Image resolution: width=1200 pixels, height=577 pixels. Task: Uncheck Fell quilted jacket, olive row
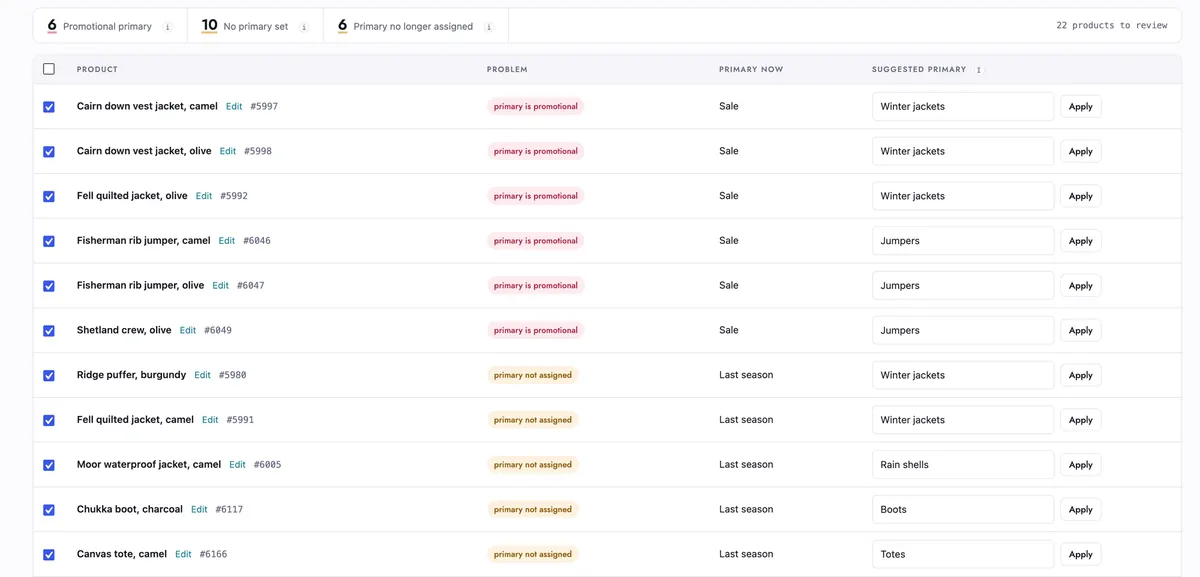[x=49, y=197]
